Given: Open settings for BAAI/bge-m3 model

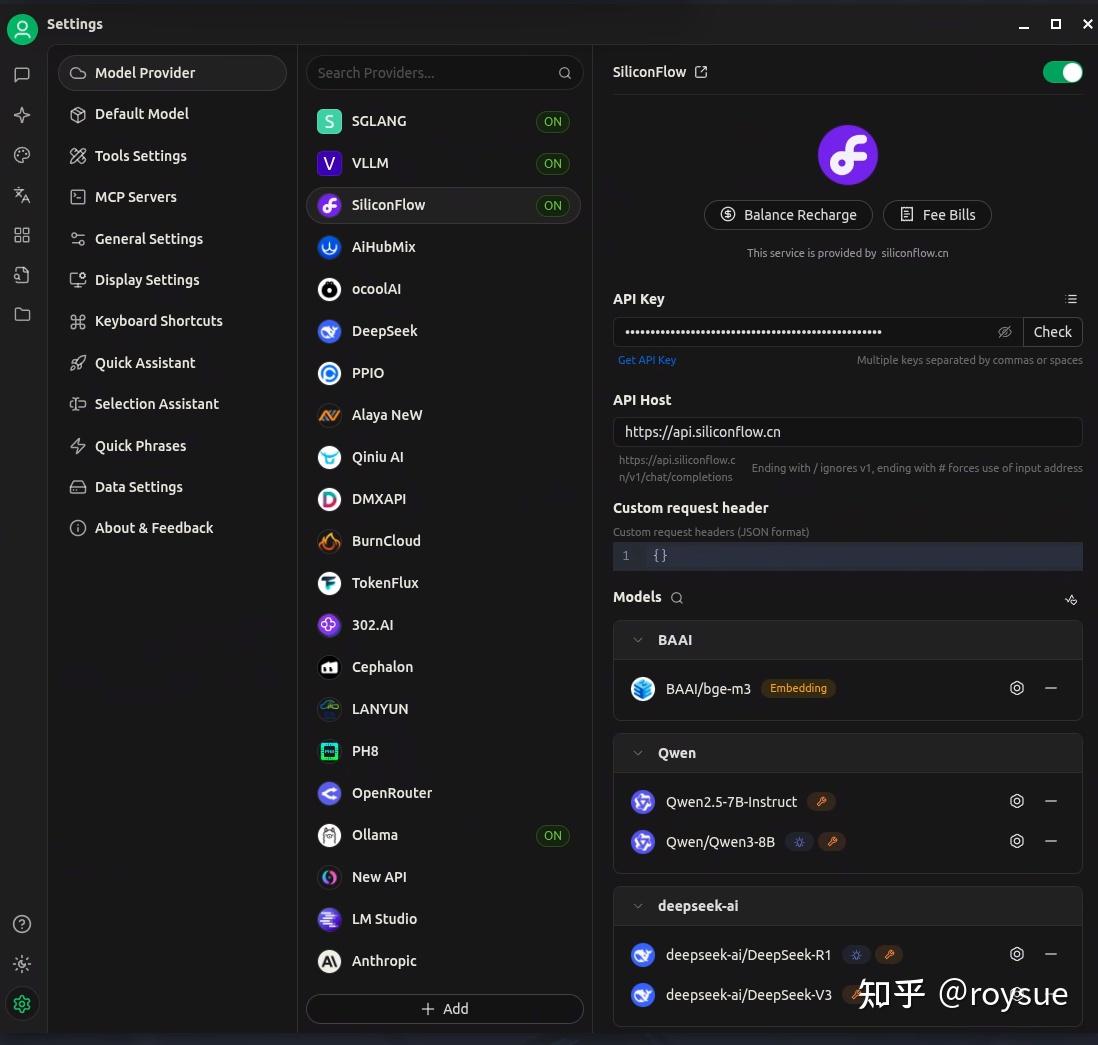Looking at the screenshot, I should (x=1017, y=688).
